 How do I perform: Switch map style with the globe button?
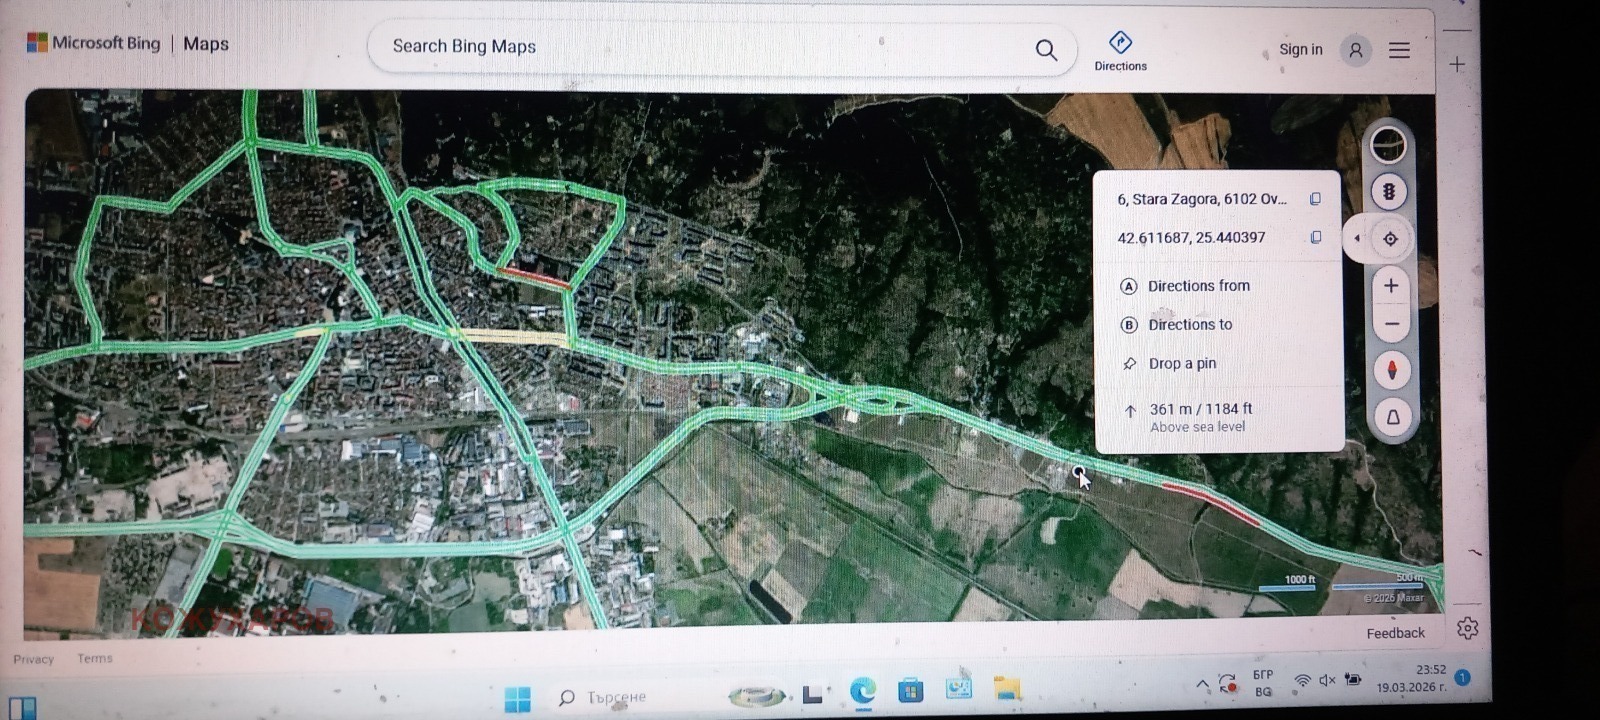[1388, 146]
